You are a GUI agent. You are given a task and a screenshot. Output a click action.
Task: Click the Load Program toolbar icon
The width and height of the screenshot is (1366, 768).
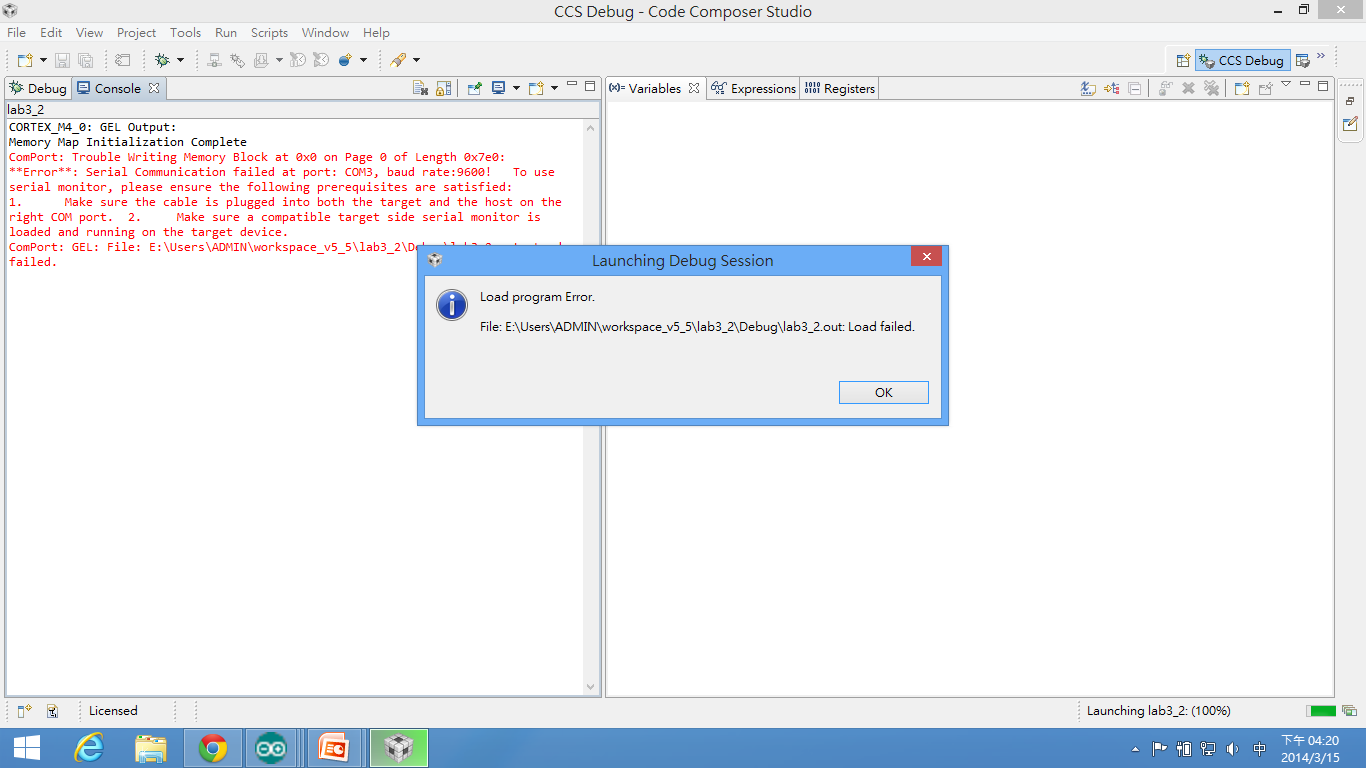click(x=261, y=60)
